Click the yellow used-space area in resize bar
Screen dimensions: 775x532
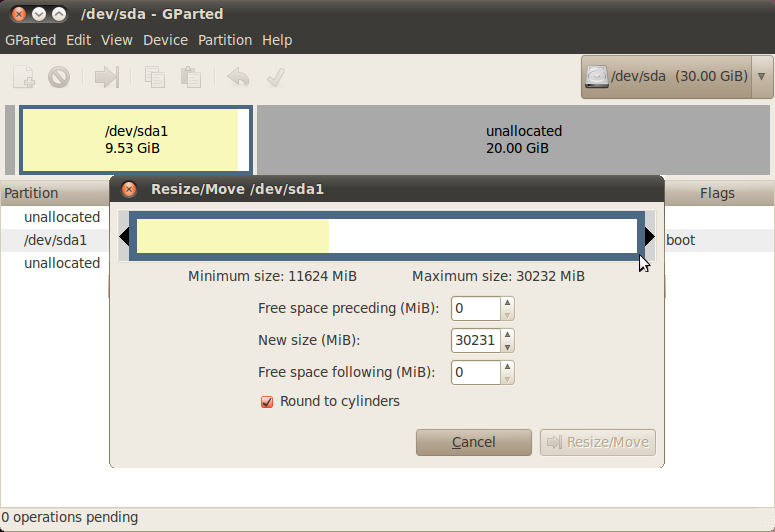click(x=232, y=236)
